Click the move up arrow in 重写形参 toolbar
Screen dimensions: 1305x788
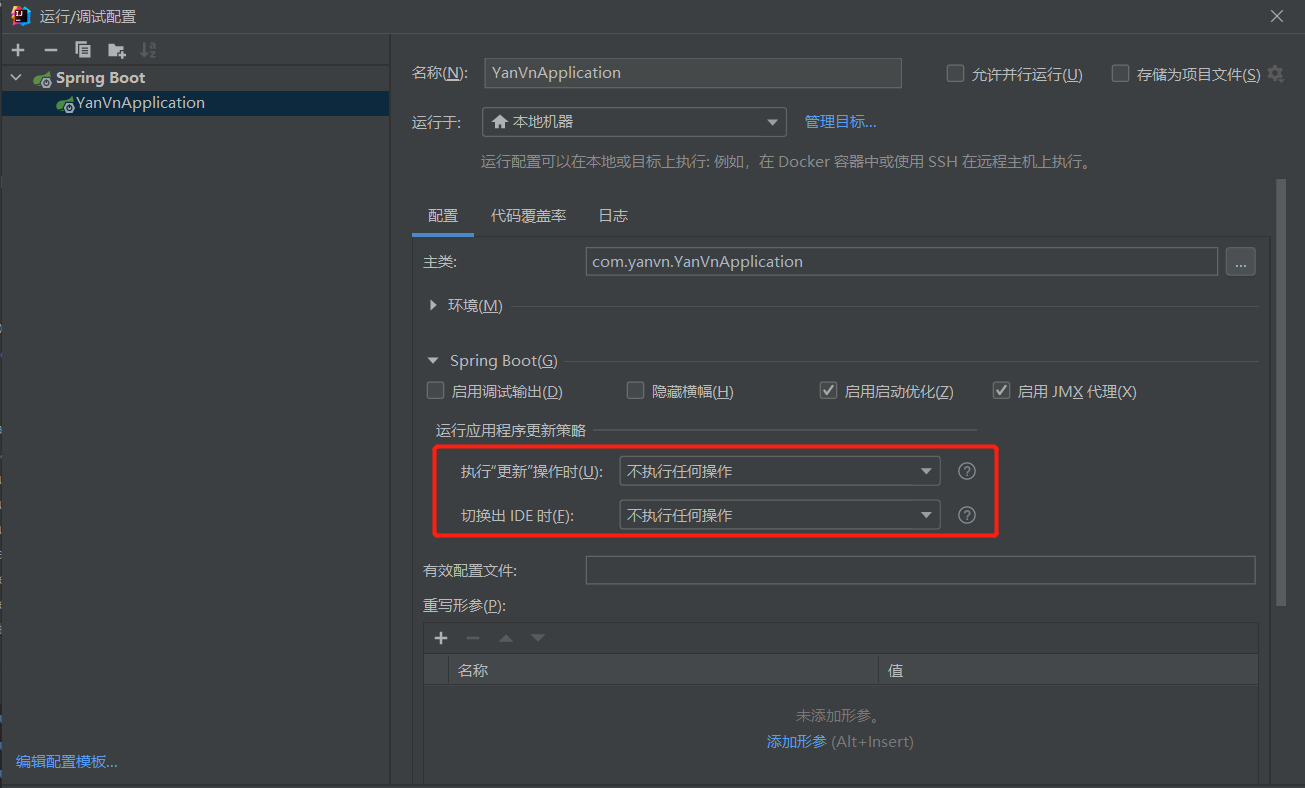click(506, 638)
